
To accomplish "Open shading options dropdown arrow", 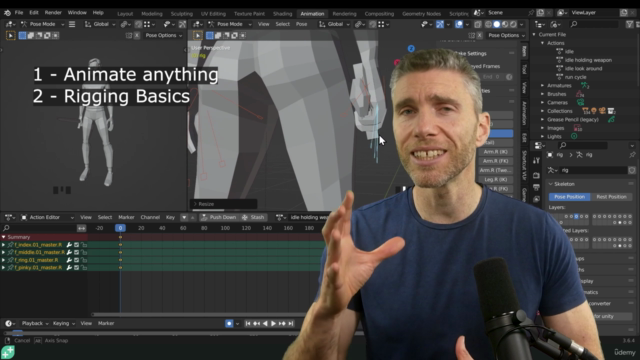I will click(521, 24).
